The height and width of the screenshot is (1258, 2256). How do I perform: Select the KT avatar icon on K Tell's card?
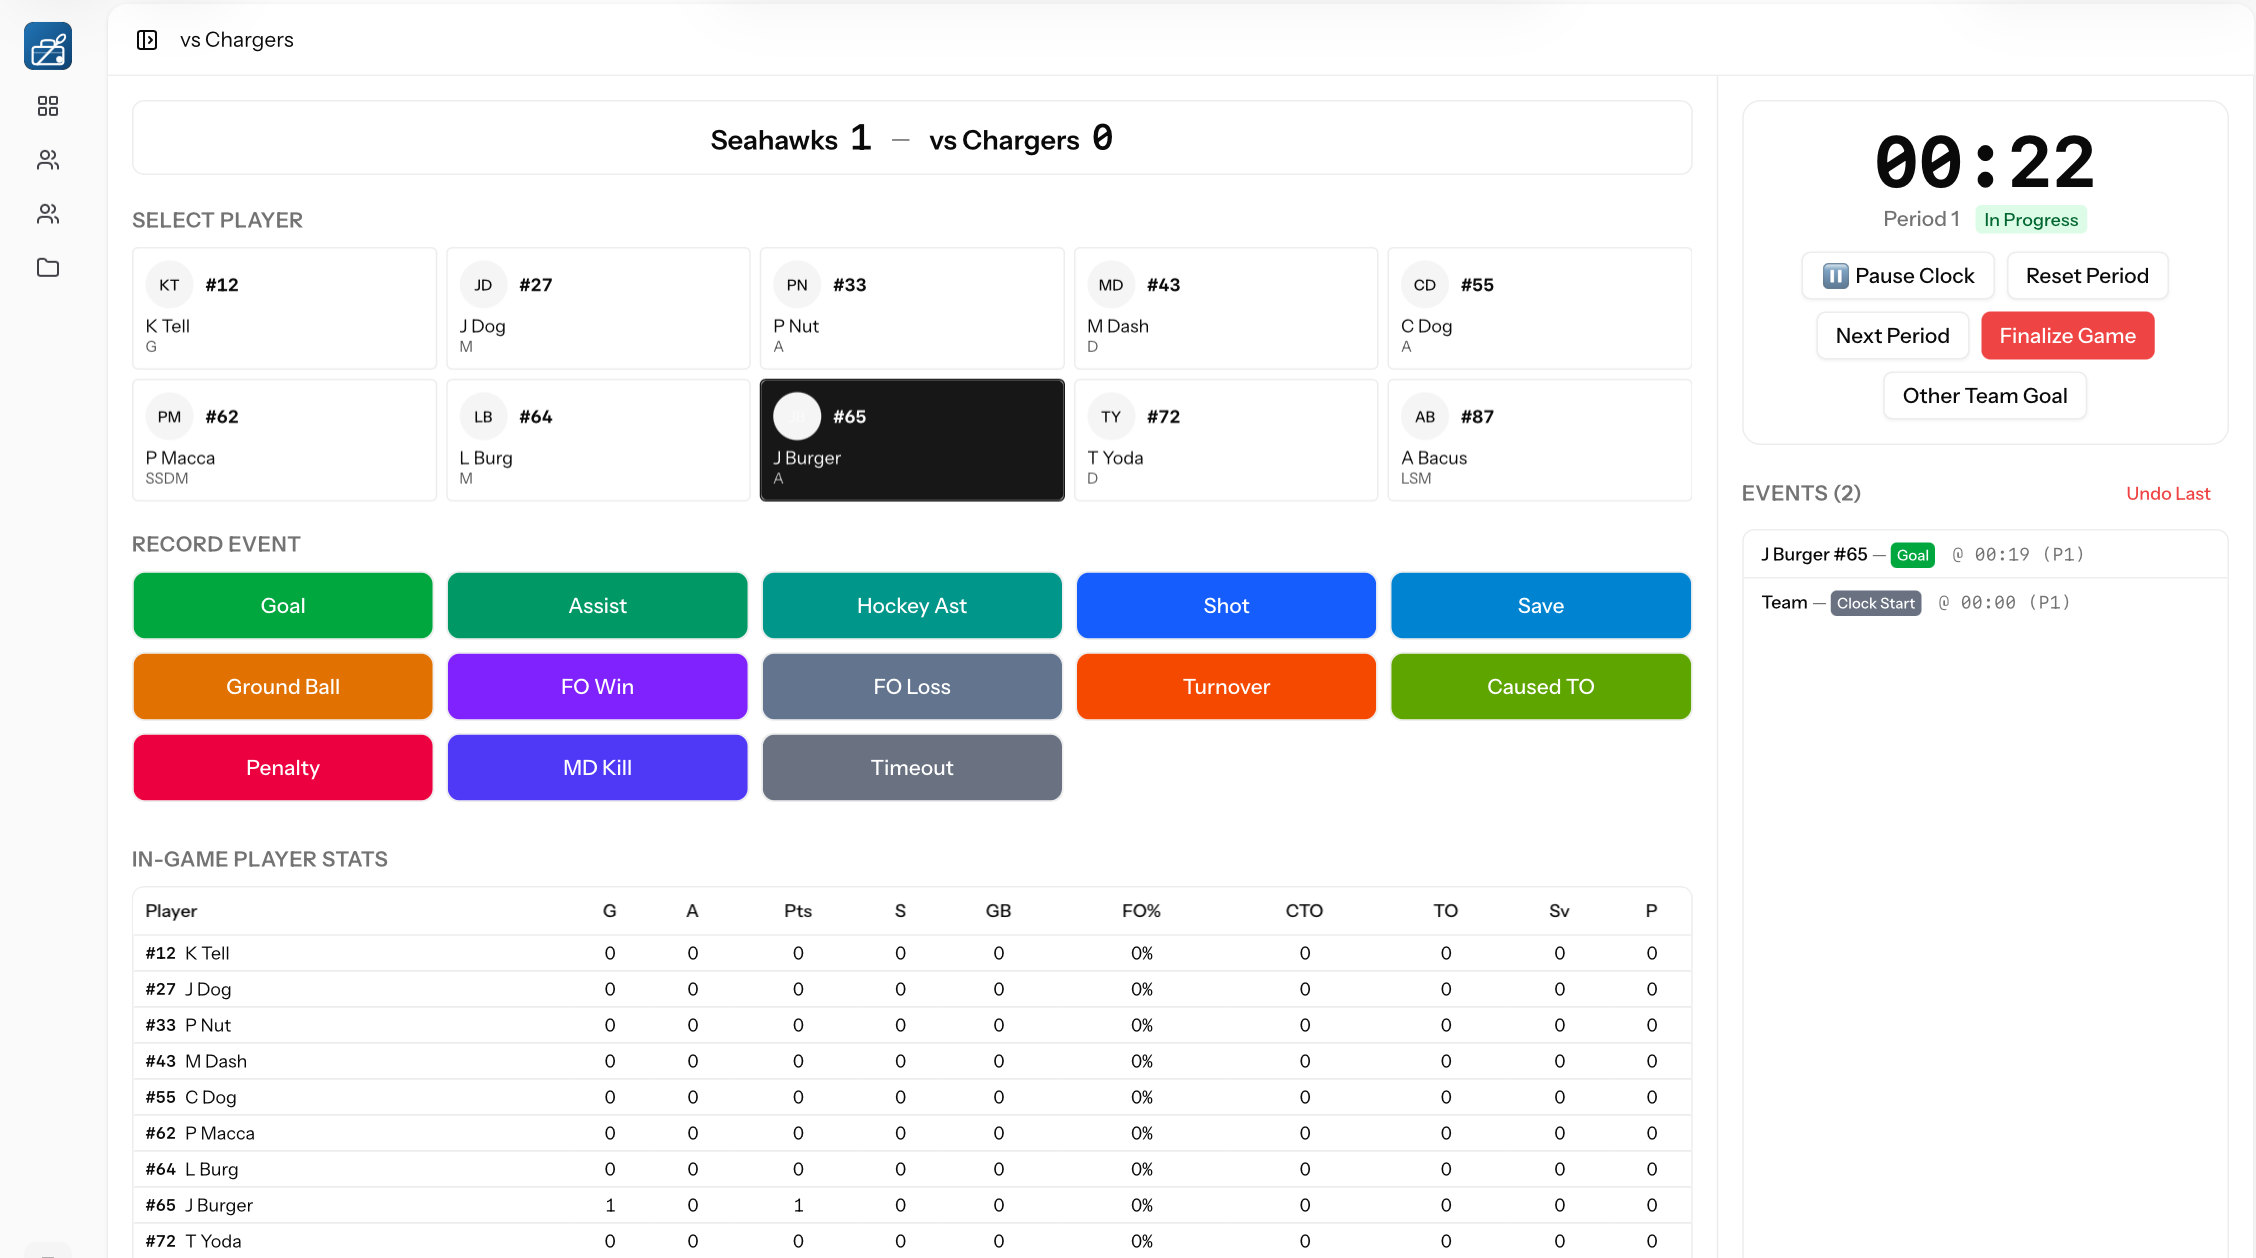point(169,284)
